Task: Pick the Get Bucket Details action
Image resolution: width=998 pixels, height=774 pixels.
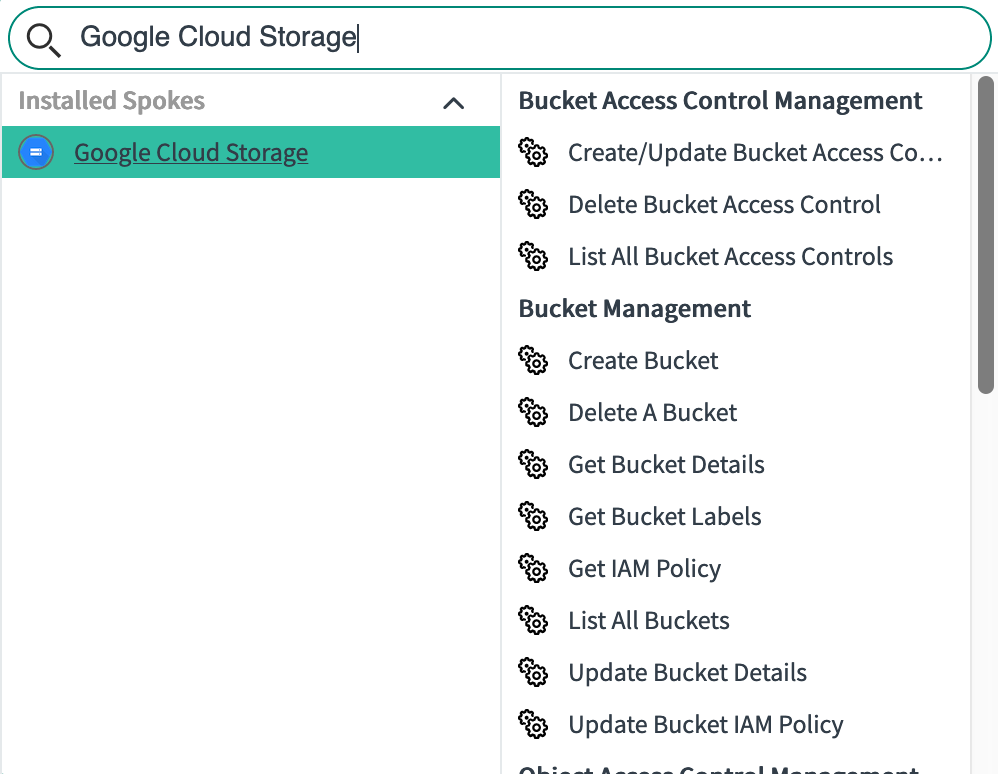Action: [x=666, y=465]
